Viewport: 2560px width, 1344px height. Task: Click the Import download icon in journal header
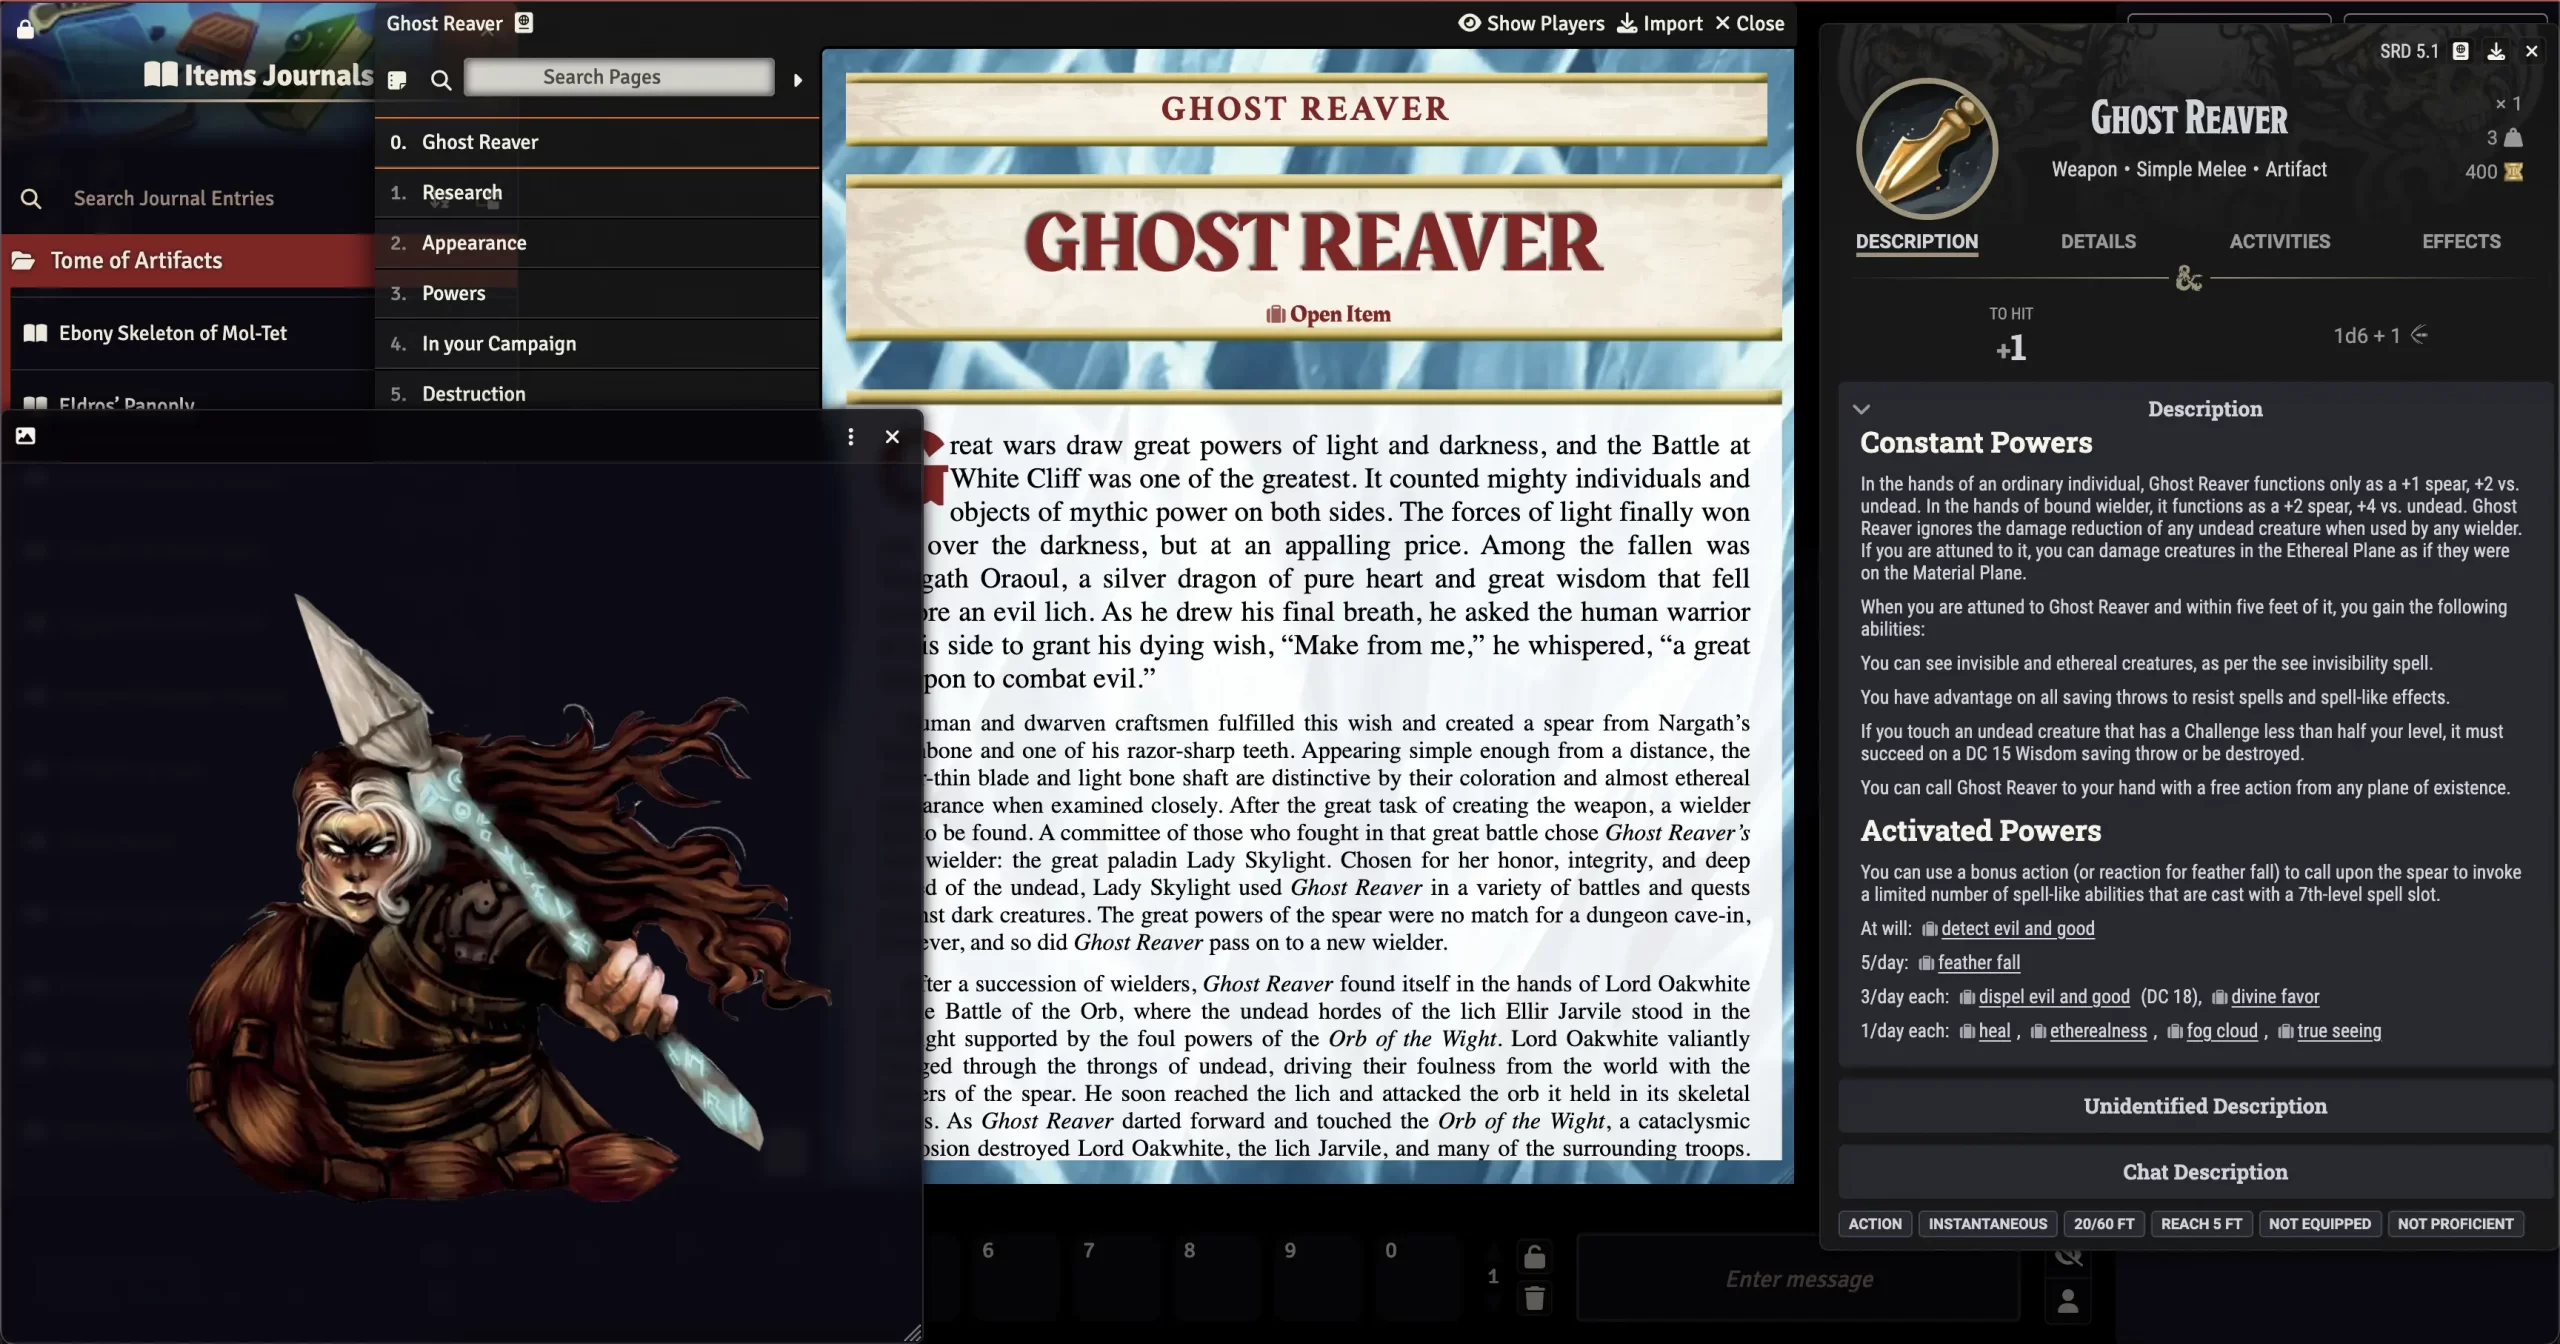tap(1628, 23)
